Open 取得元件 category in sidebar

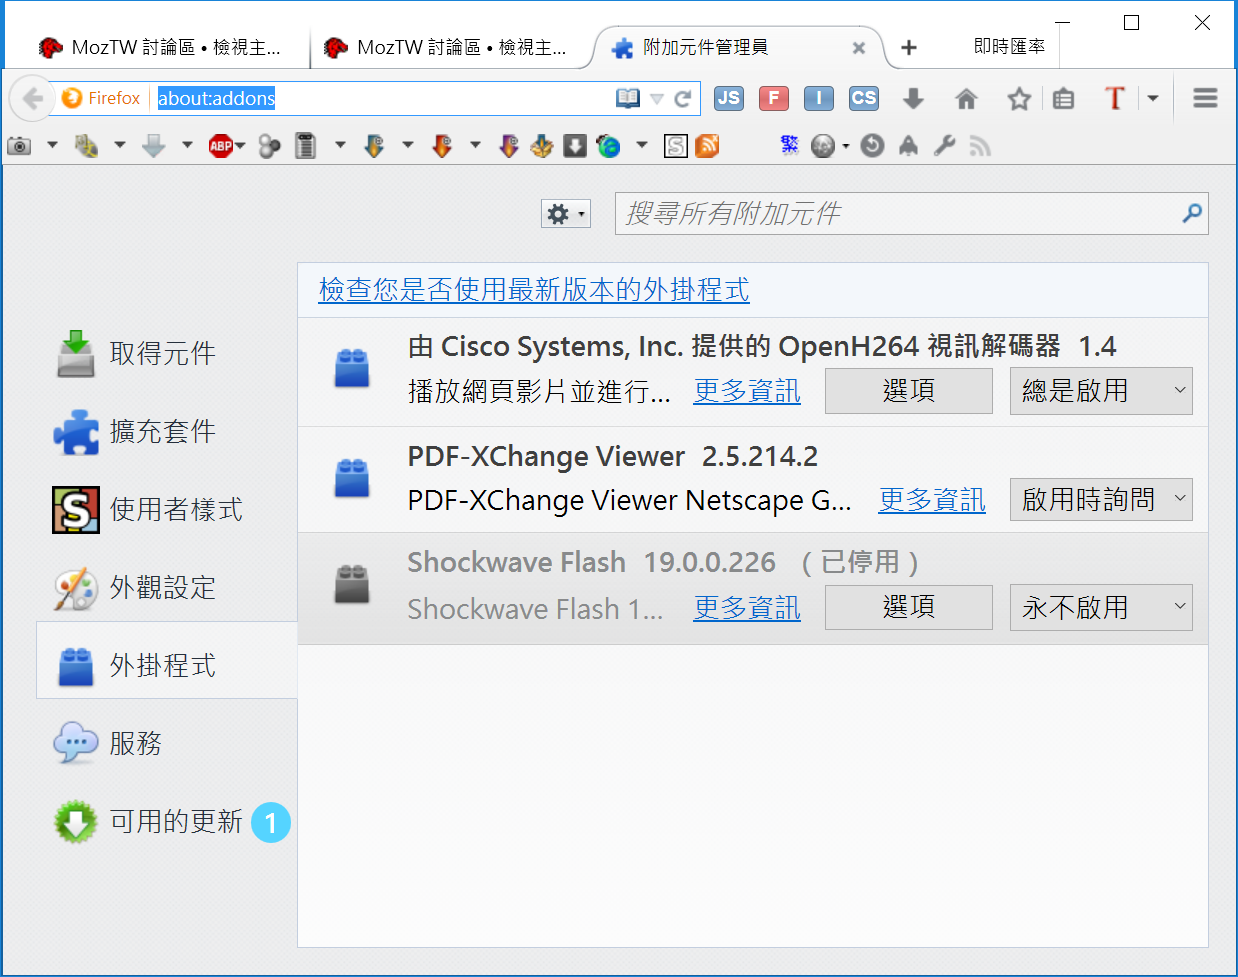click(166, 353)
